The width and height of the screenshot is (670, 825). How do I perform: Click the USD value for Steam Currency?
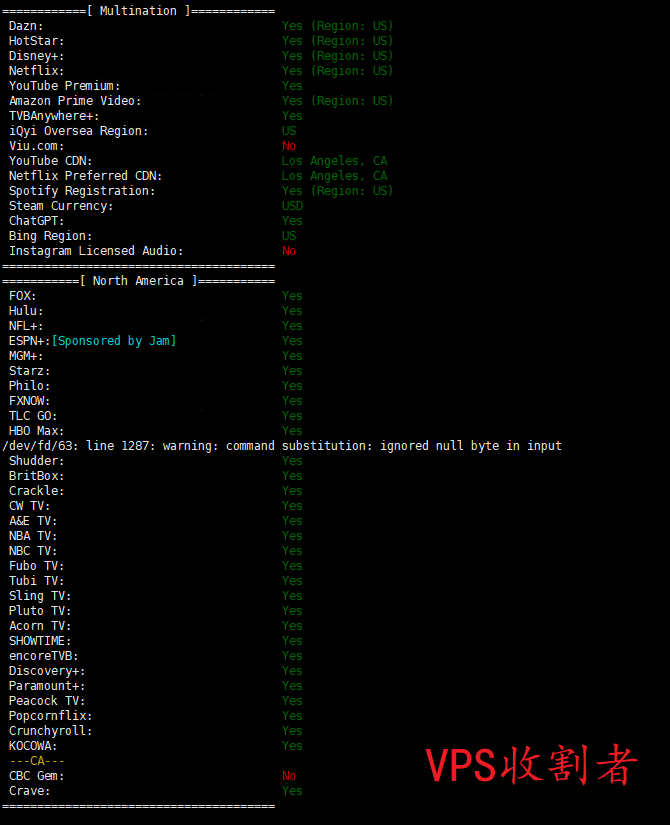click(292, 206)
